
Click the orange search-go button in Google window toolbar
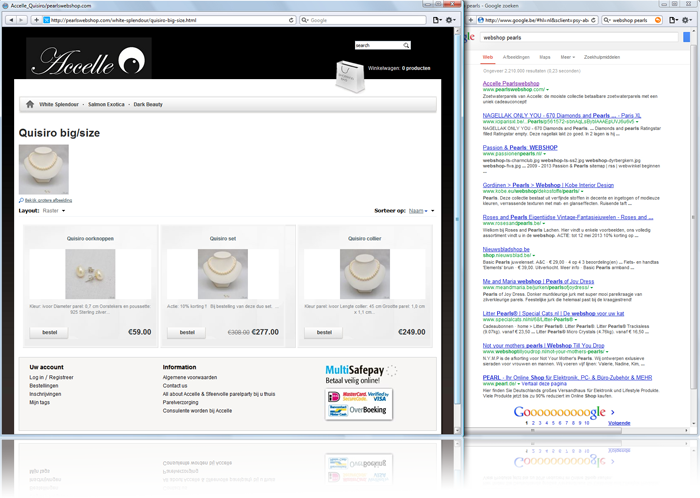[x=658, y=20]
